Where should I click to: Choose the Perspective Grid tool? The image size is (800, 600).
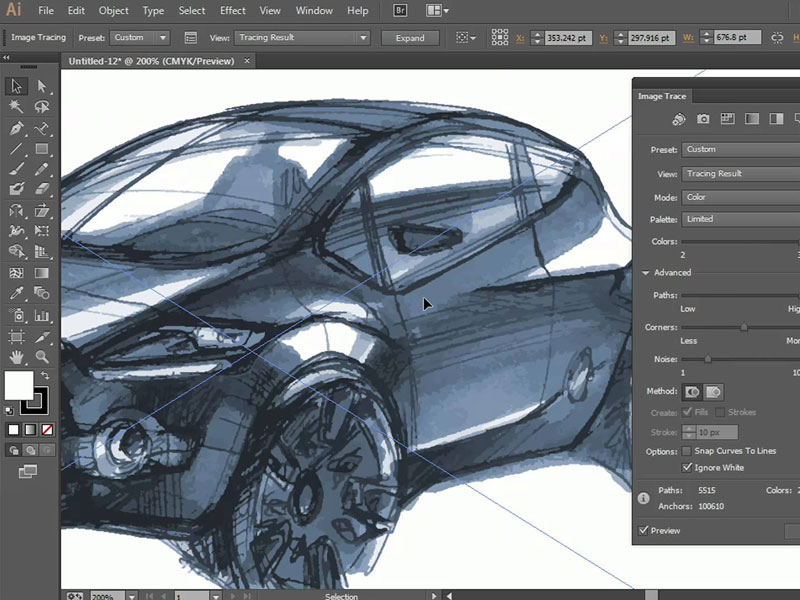(x=42, y=252)
